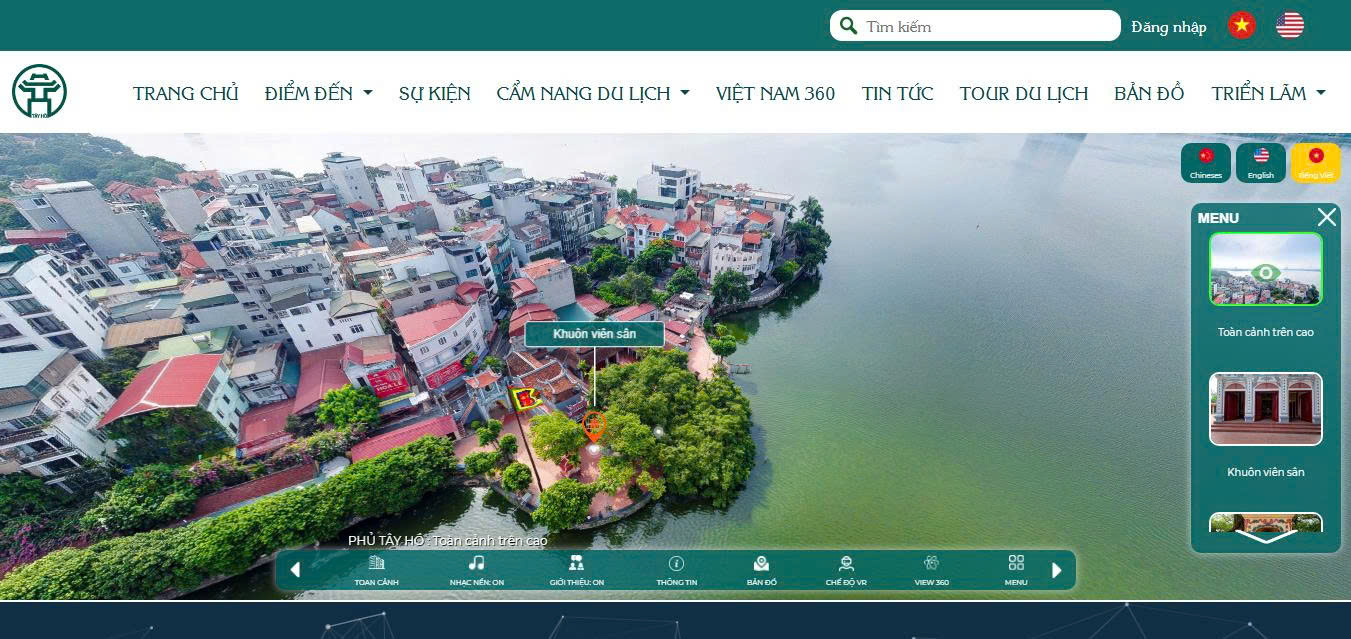
Task: Toggle background music Nhạc Nền off
Action: (x=476, y=569)
